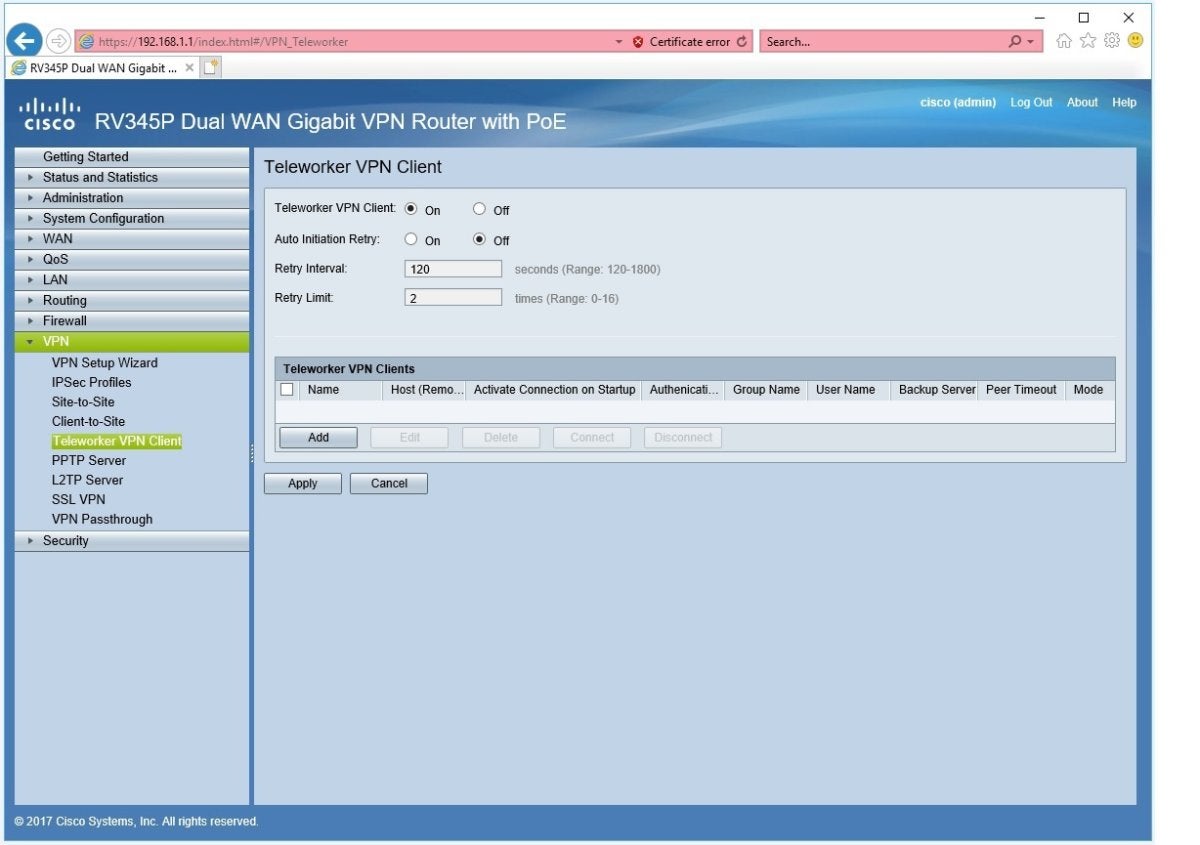Open L2TP Server page
This screenshot has height=845, width=1200.
(87, 480)
